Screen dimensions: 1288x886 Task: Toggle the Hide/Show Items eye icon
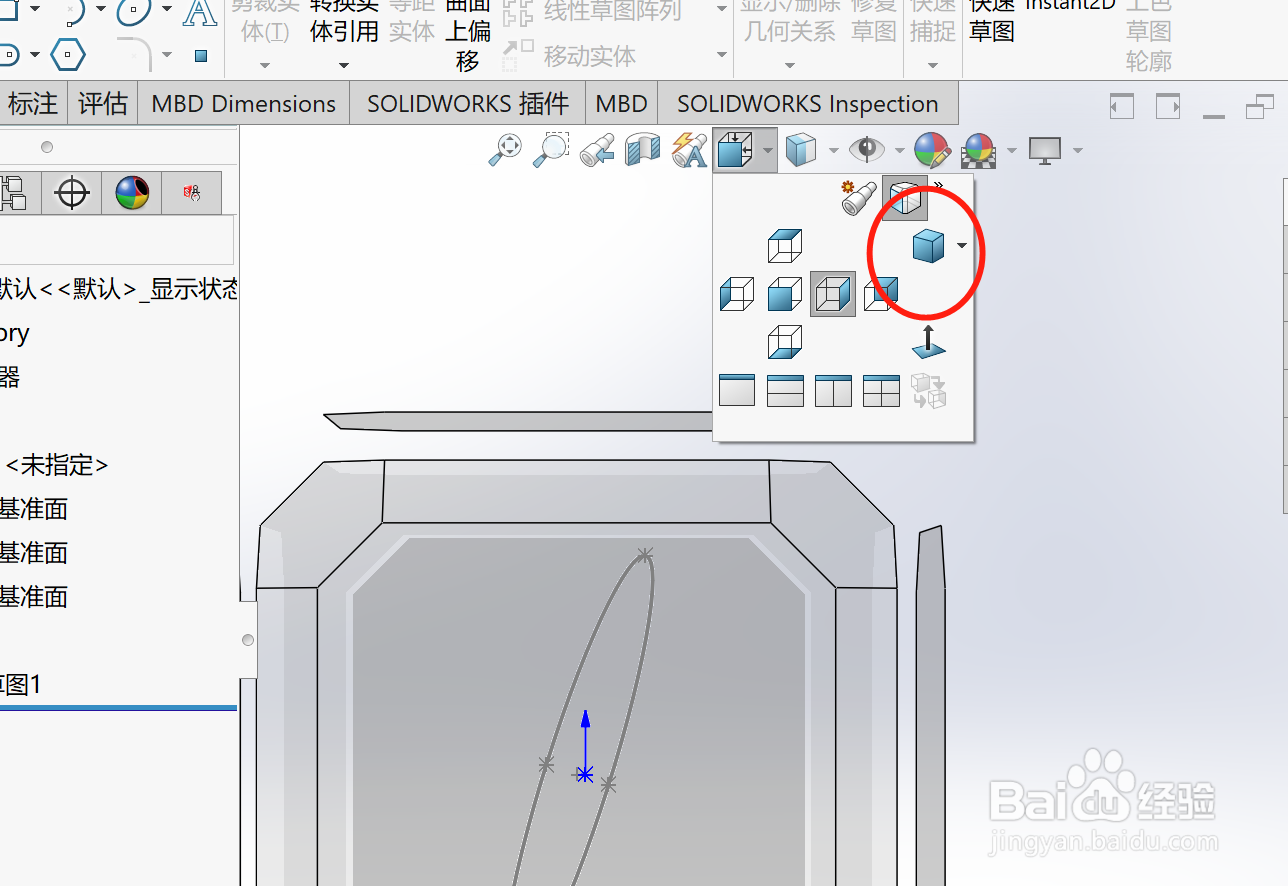point(869,148)
